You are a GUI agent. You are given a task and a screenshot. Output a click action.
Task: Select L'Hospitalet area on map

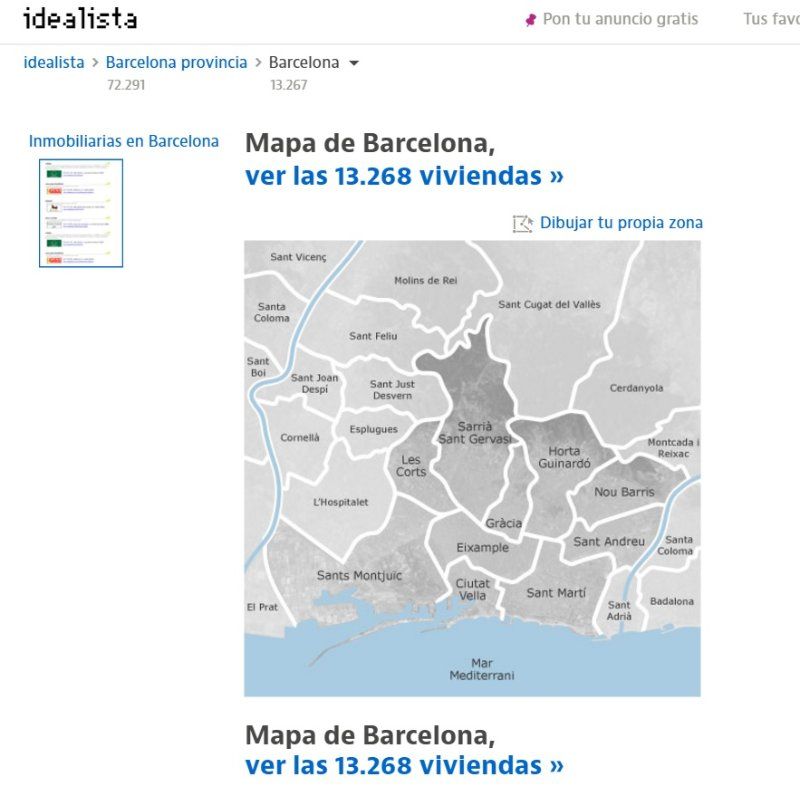[340, 502]
